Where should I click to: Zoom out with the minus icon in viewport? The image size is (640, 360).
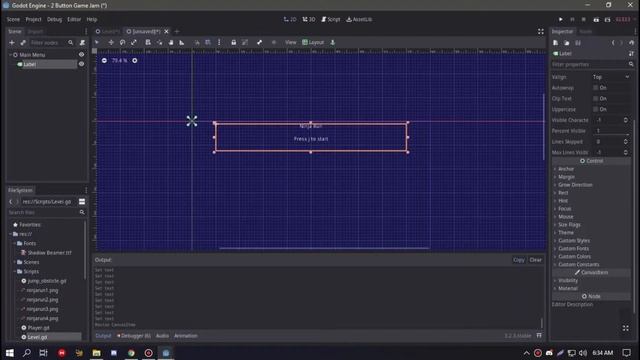[x=104, y=60]
